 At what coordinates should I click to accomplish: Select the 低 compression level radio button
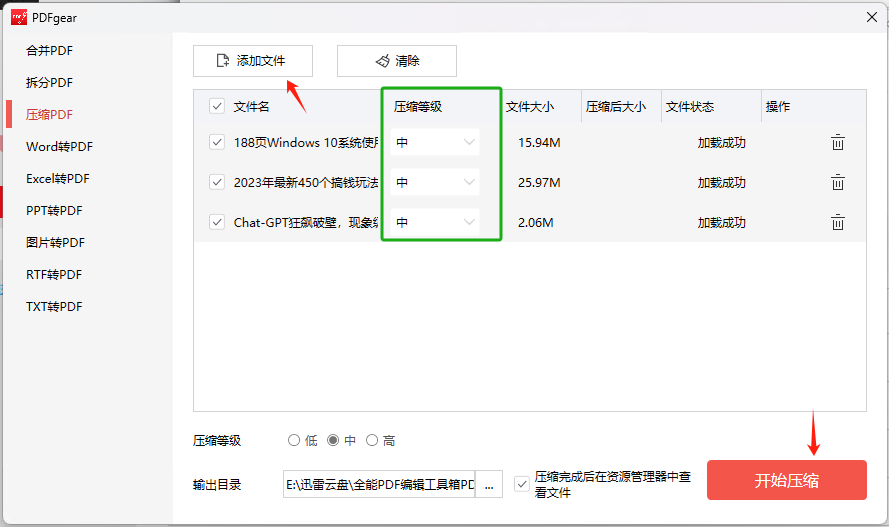point(294,441)
